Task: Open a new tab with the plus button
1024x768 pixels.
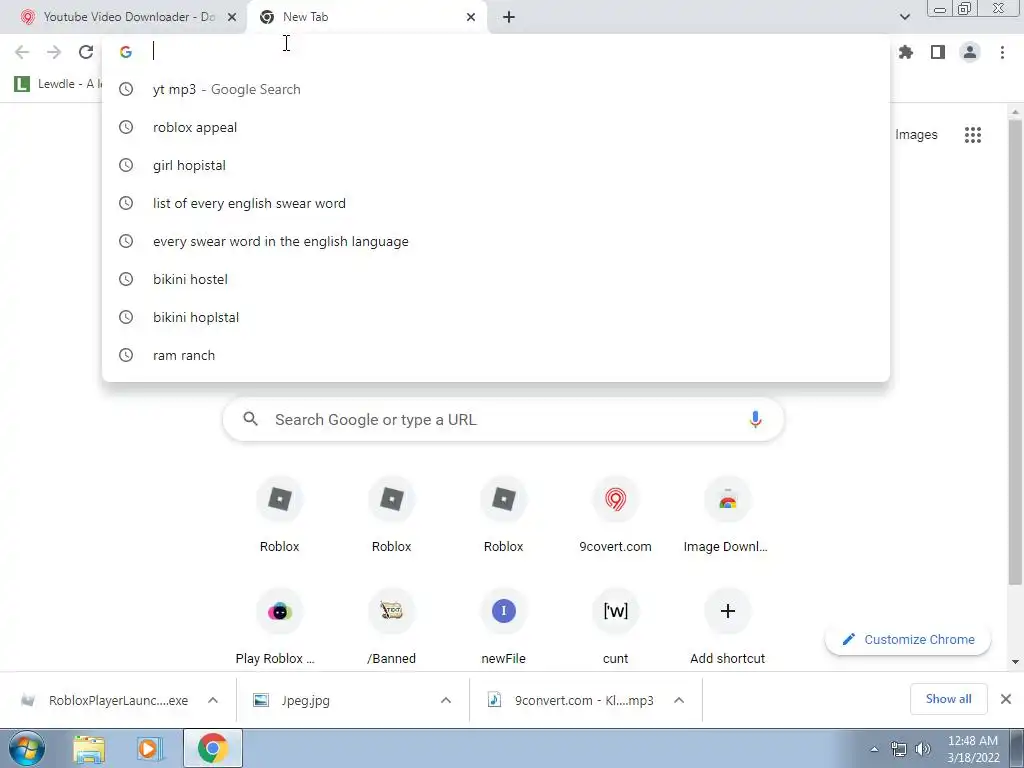Action: tap(509, 17)
